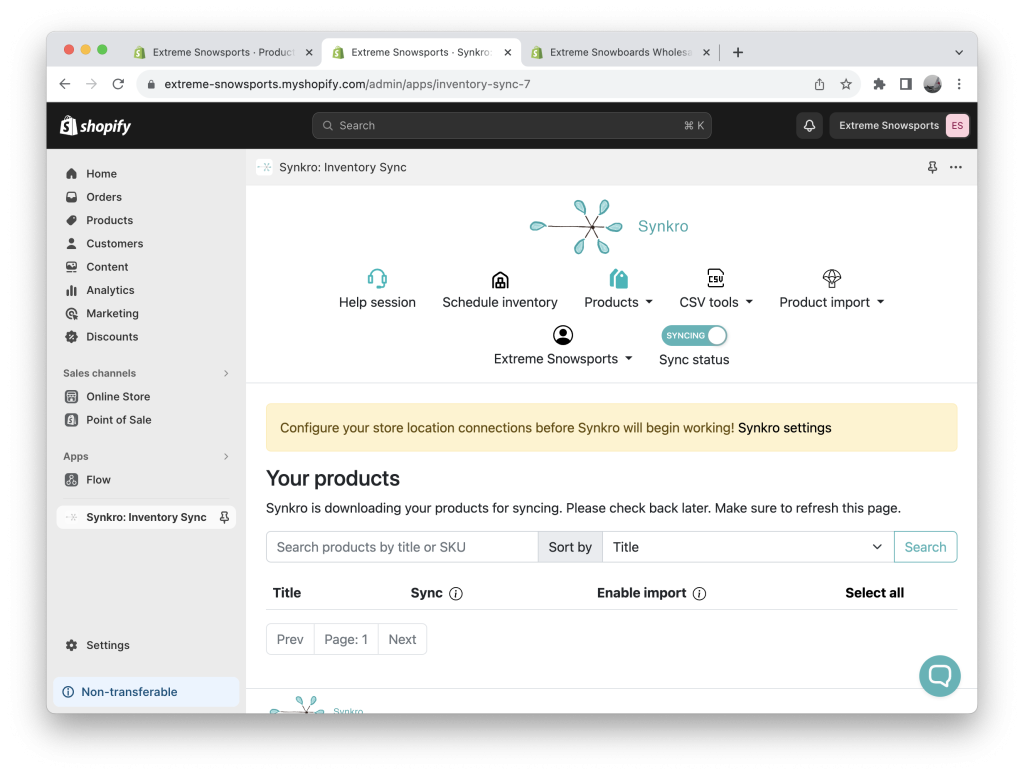
Task: Click the Synkro snowflake logo
Action: 575,226
